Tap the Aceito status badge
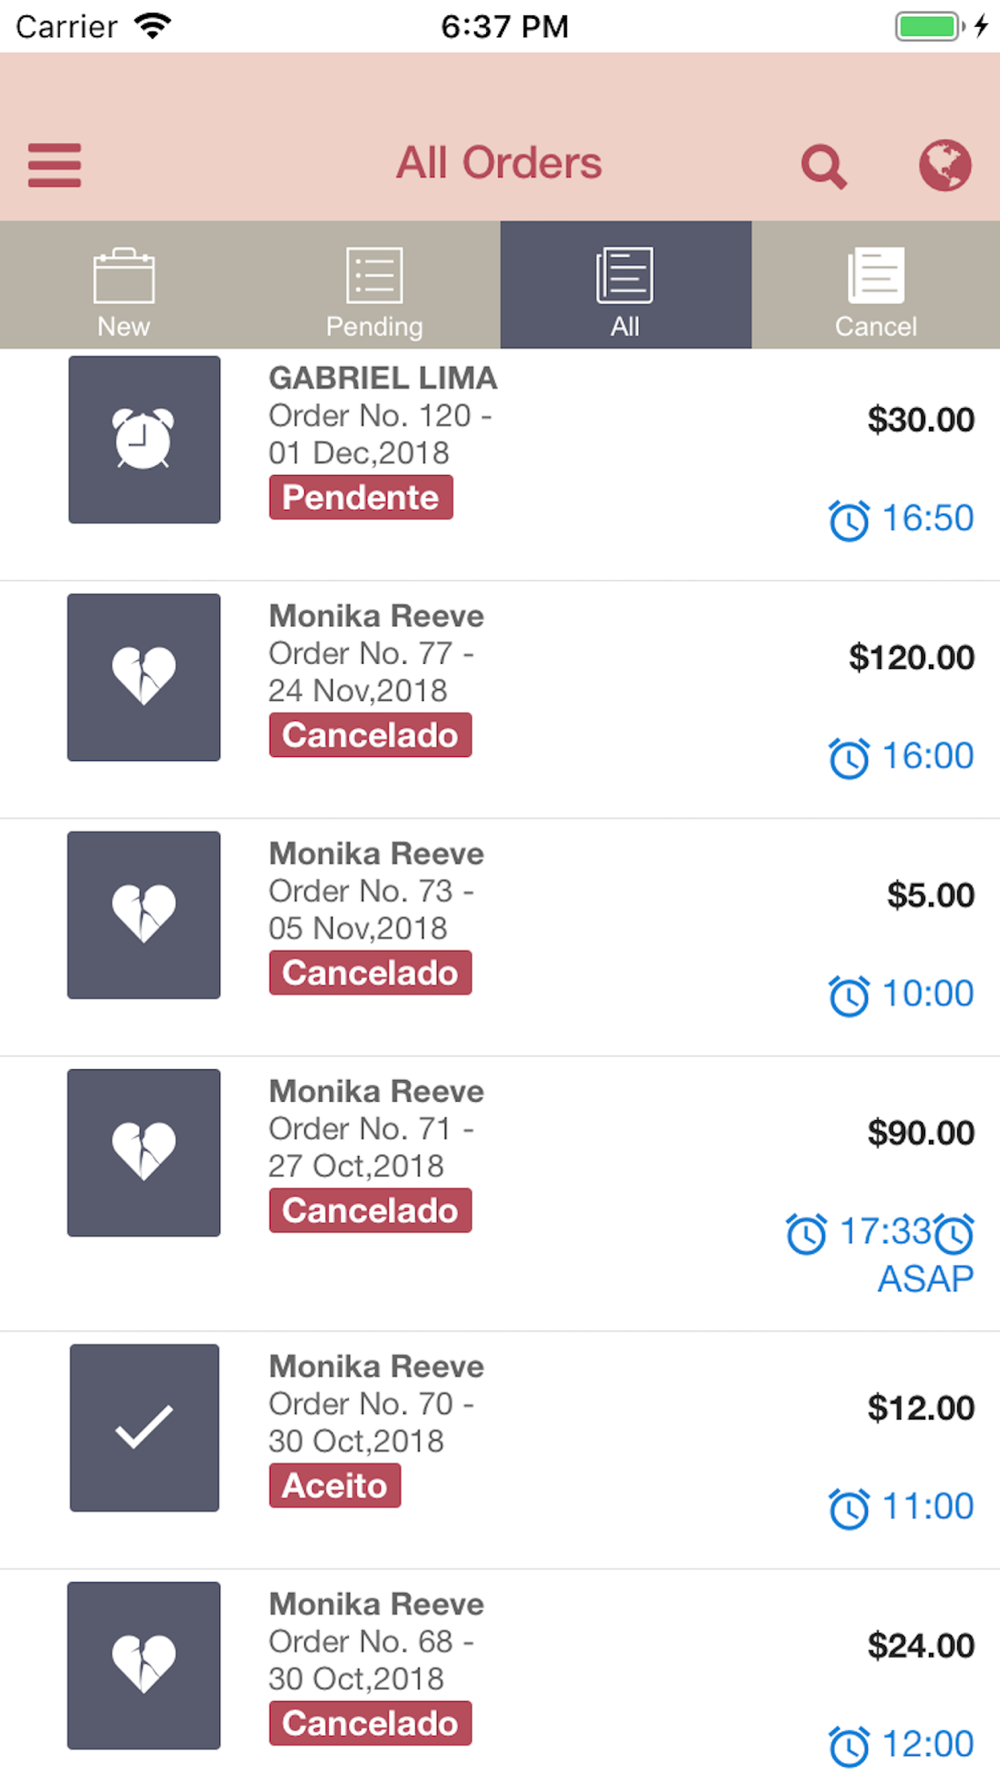This screenshot has height=1778, width=1000. tap(335, 1485)
